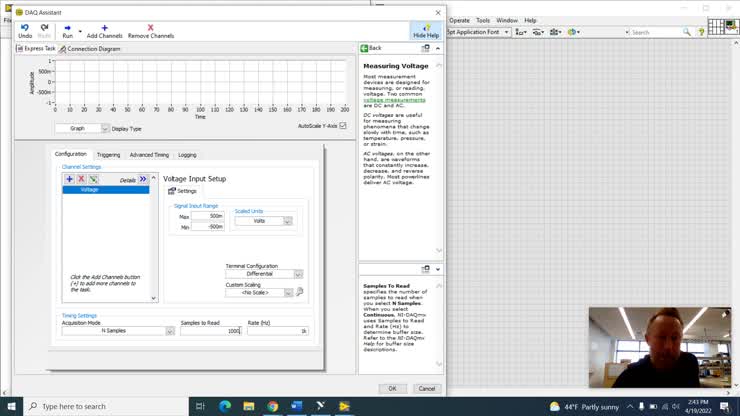Screen dimensions: 740x416
Task: Open the Scaled Units Volts dropdown
Action: coord(287,221)
